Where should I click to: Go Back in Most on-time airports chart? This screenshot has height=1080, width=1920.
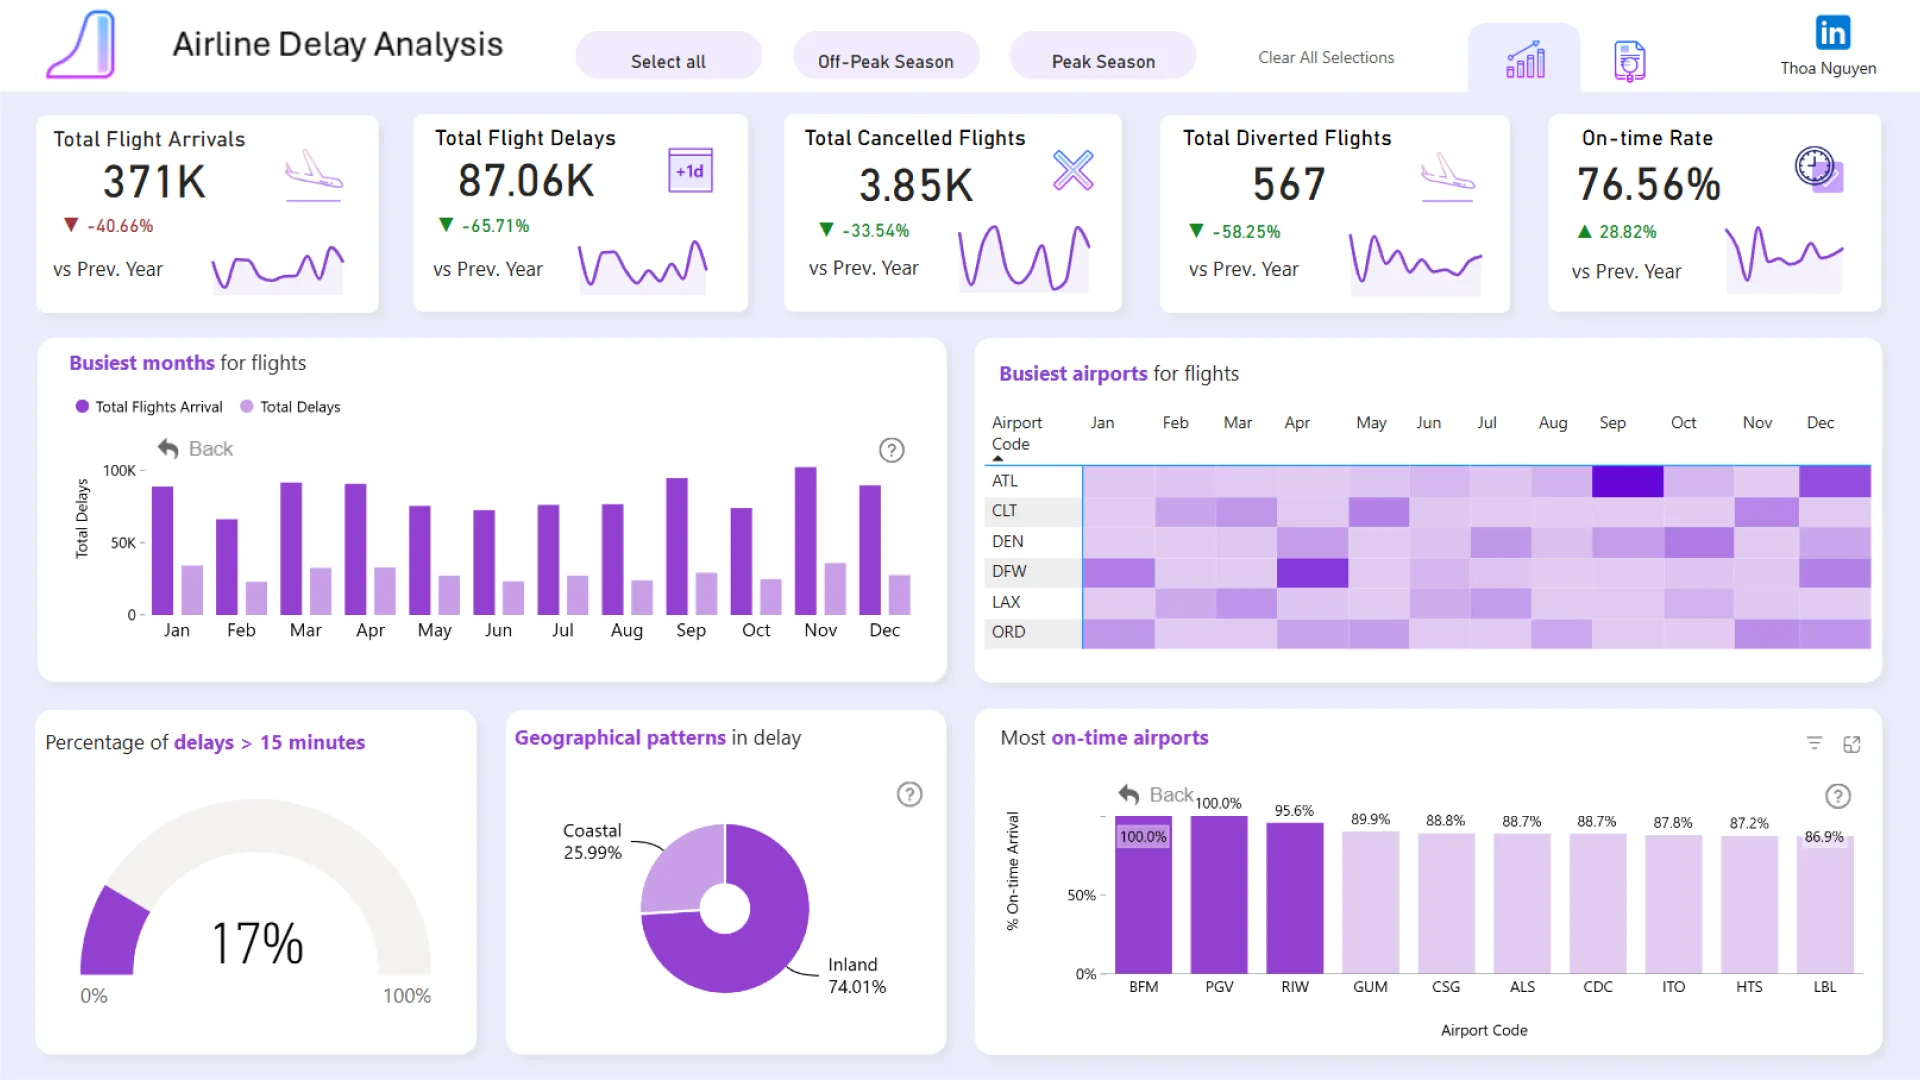(x=1156, y=795)
